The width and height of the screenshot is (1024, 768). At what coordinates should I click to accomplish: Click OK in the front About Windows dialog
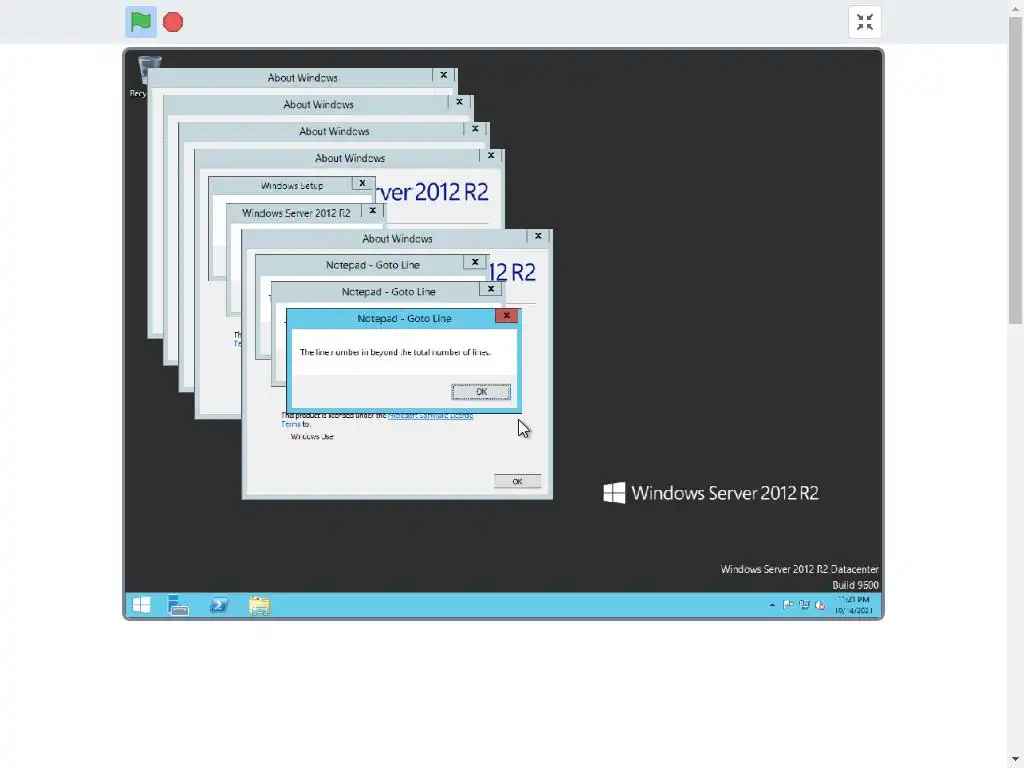pos(517,481)
